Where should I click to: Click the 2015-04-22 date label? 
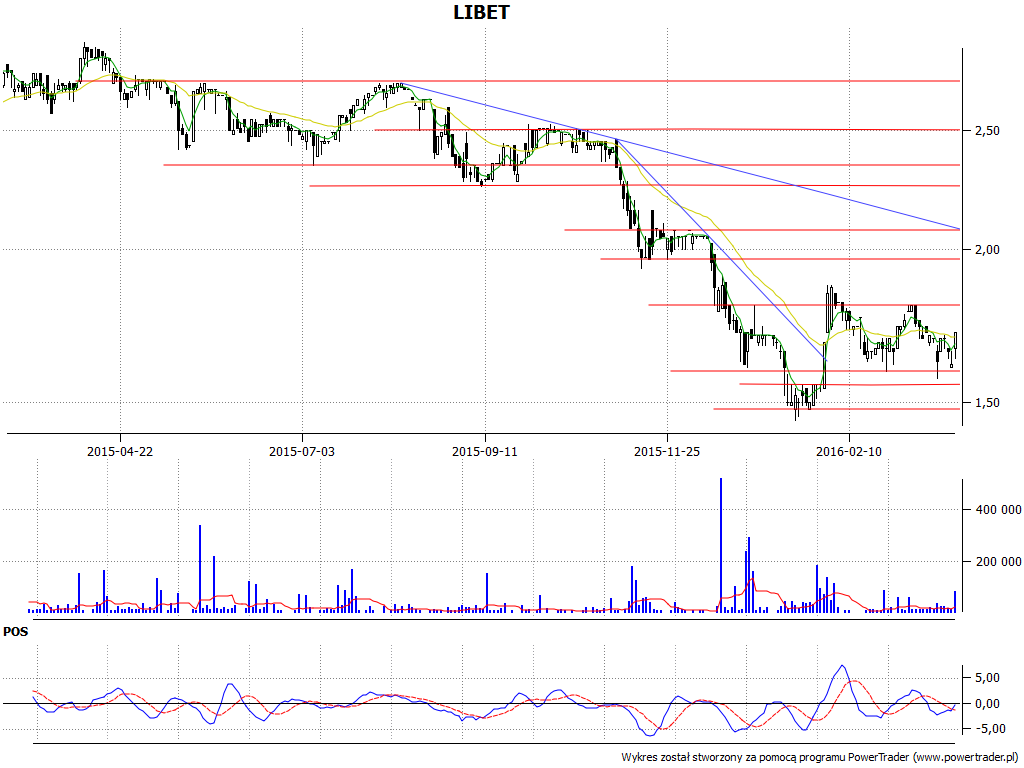click(120, 451)
